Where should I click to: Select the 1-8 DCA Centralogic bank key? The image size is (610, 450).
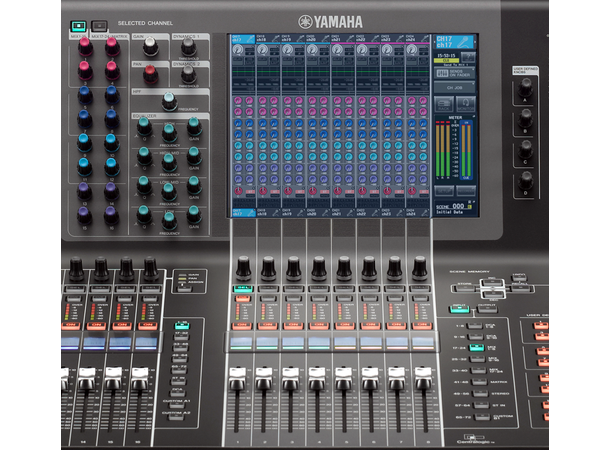(x=475, y=326)
